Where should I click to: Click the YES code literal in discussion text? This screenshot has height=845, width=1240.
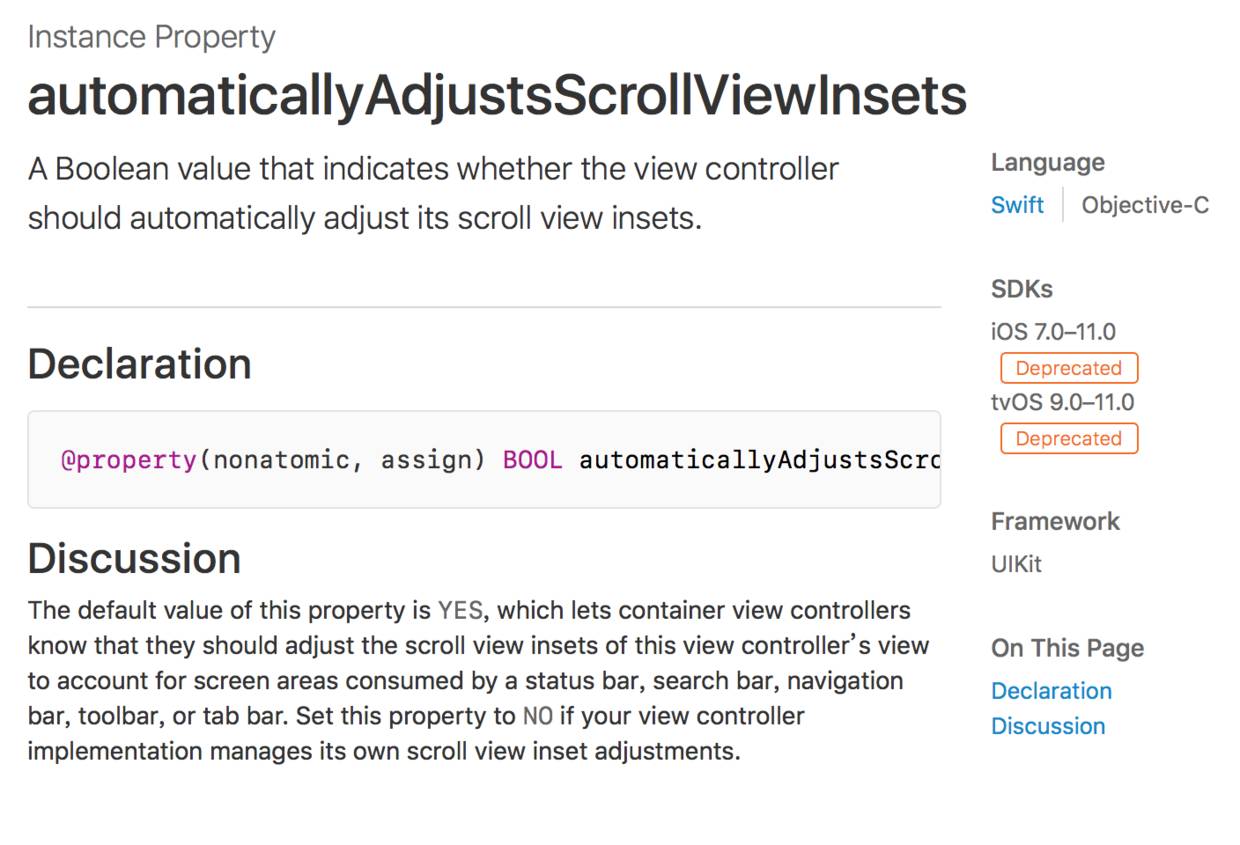[x=460, y=611]
